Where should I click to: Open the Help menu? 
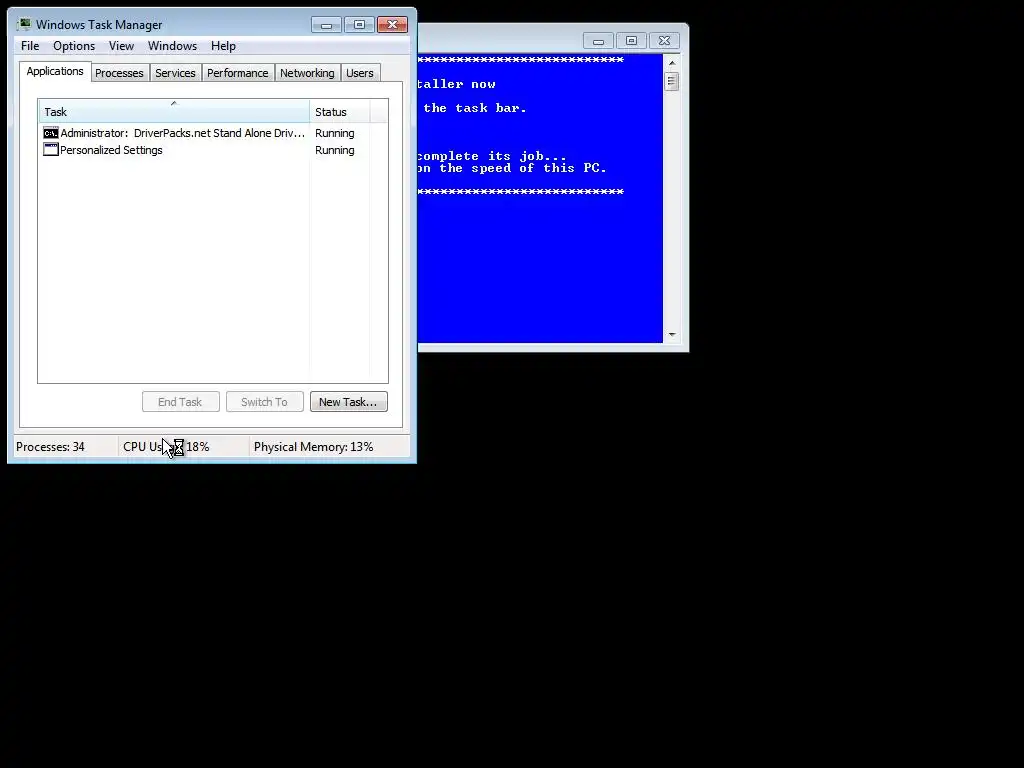[223, 46]
